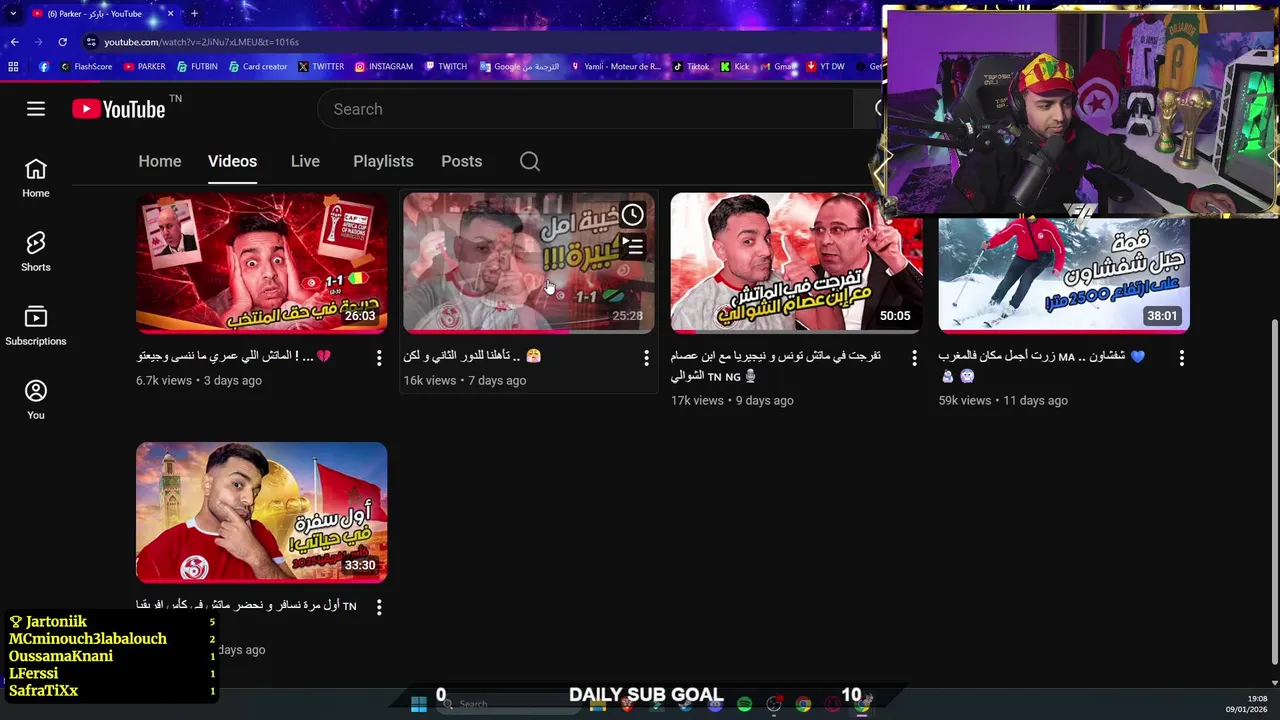
Task: Open the Tiktok bookmark
Action: 690,67
